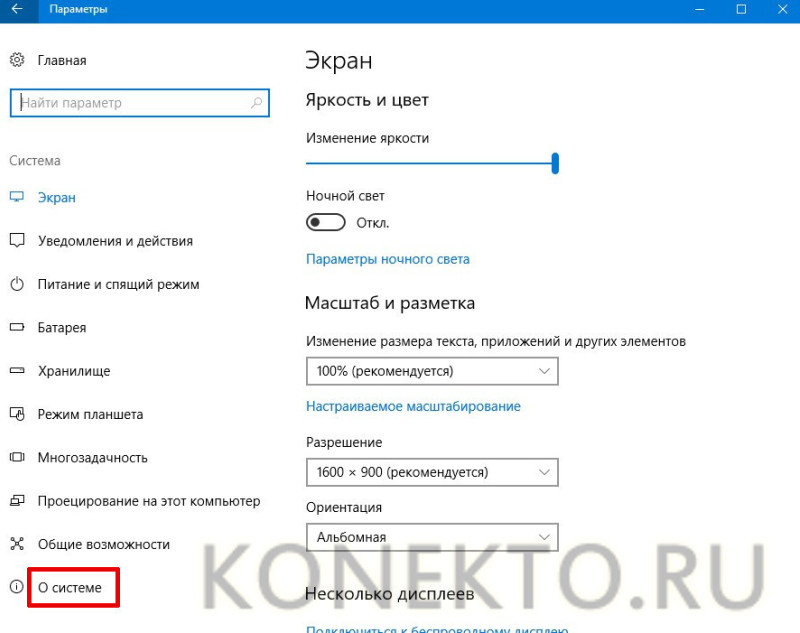Go to Многозадачность section
This screenshot has height=633, width=800.
(x=92, y=458)
